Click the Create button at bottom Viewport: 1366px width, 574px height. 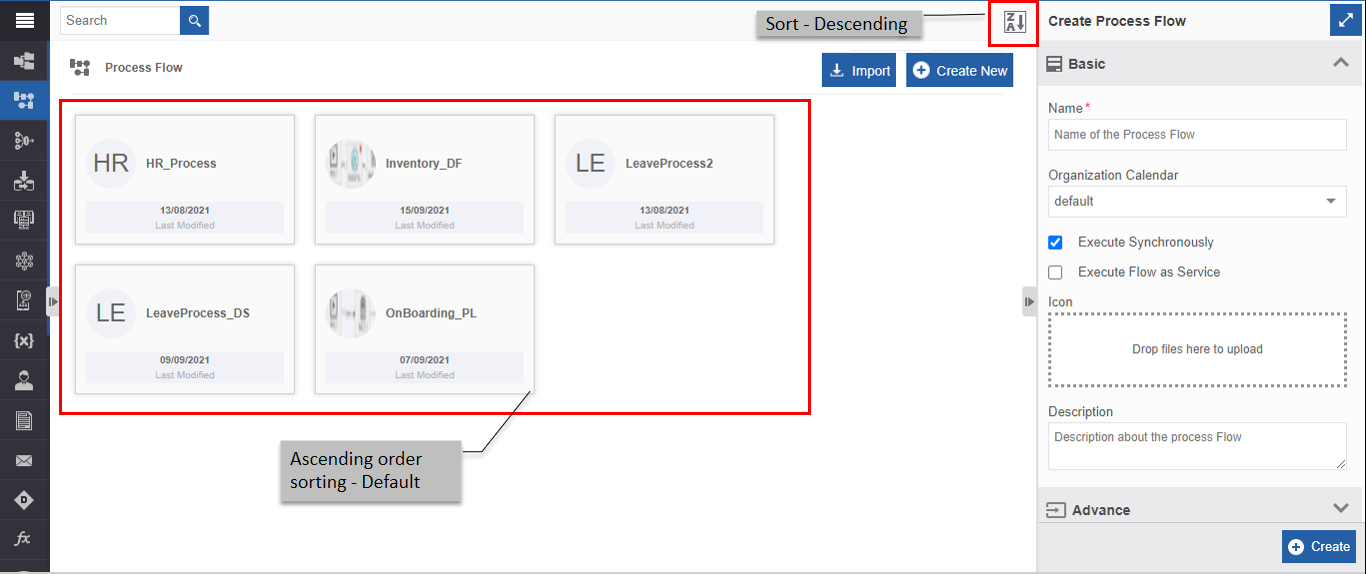click(x=1319, y=546)
